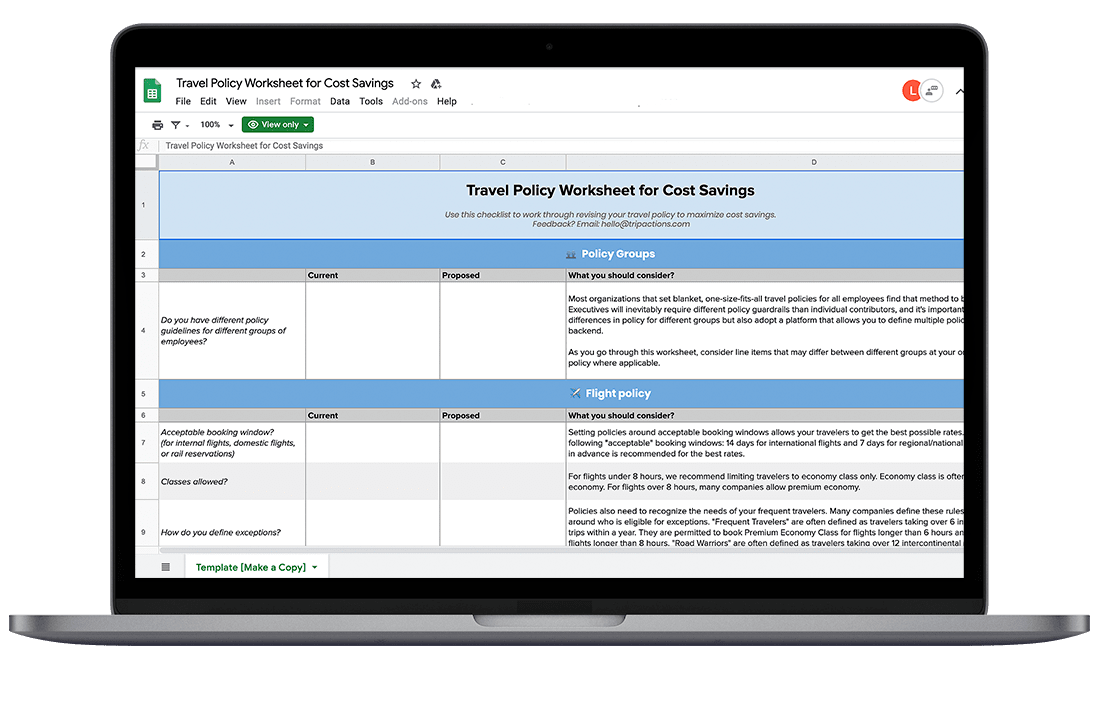Click the formula bar content field
Viewport: 1100px width, 722px height.
click(561, 146)
